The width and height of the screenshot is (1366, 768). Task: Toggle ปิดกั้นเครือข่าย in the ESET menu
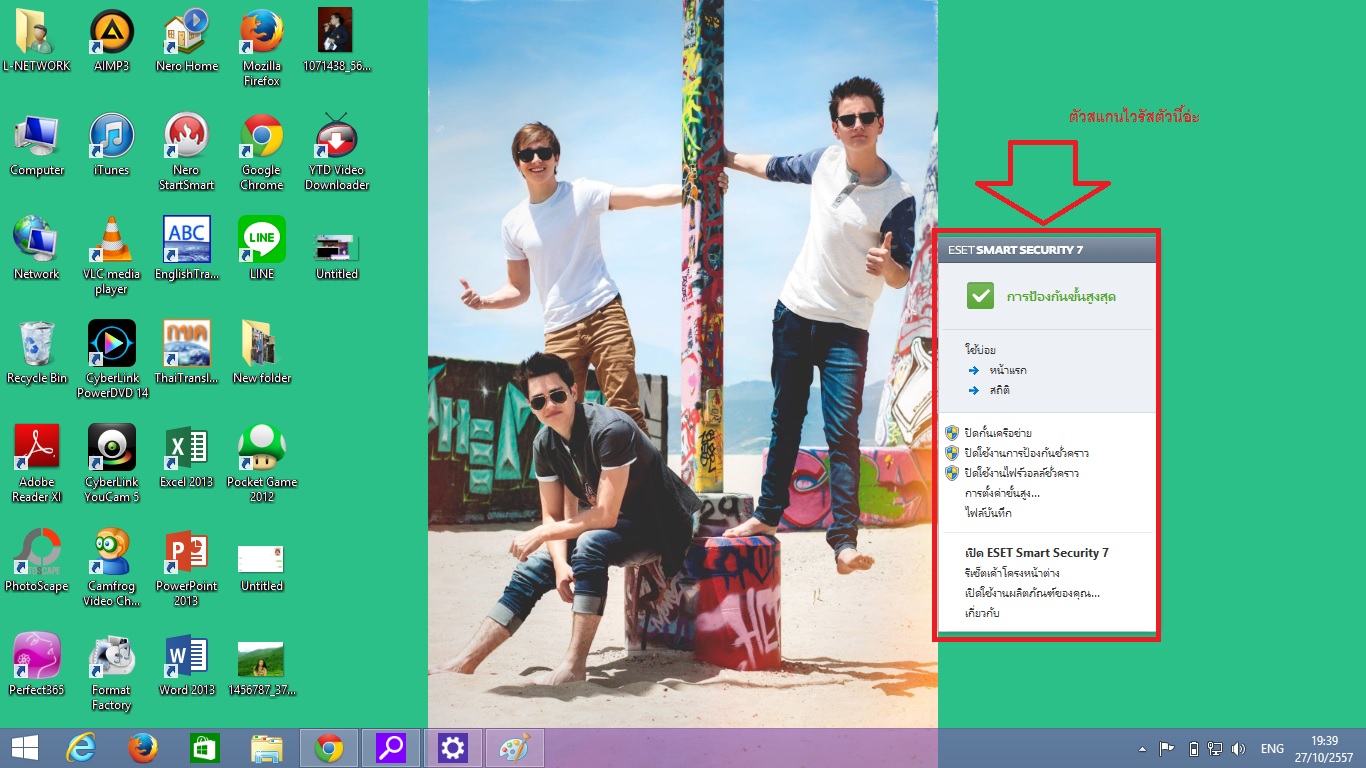[x=997, y=433]
